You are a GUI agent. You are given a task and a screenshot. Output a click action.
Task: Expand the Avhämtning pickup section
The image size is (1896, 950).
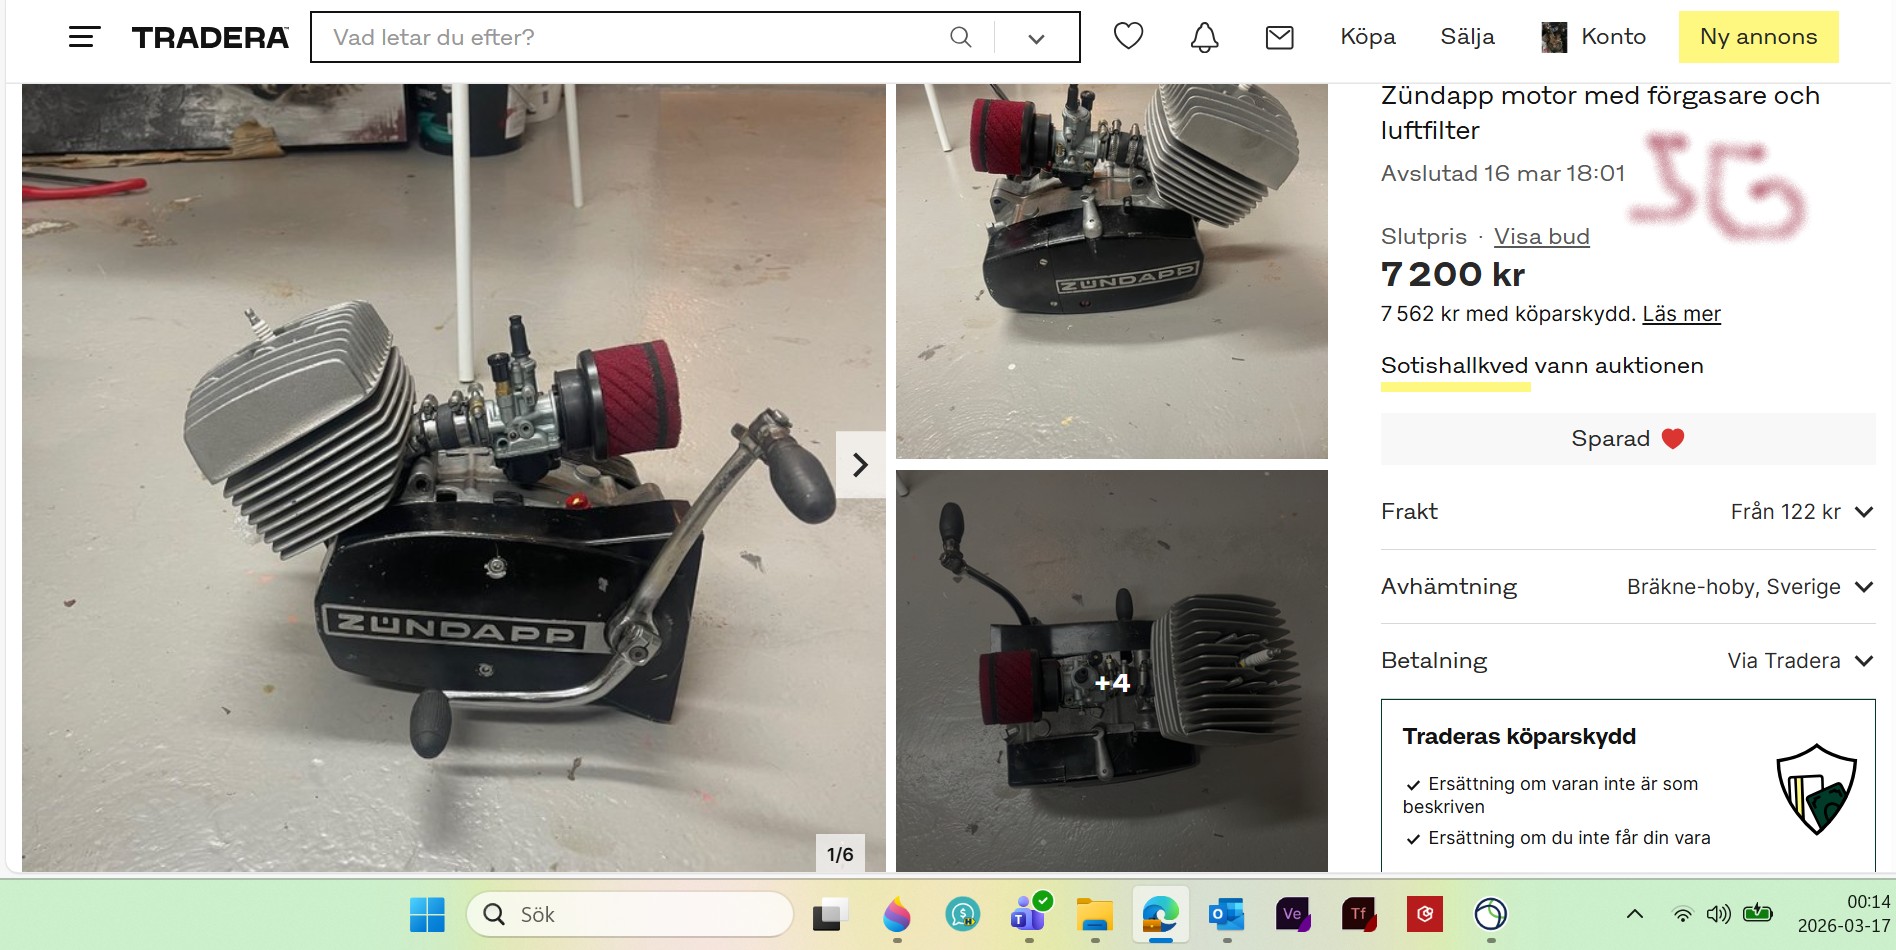click(1863, 587)
